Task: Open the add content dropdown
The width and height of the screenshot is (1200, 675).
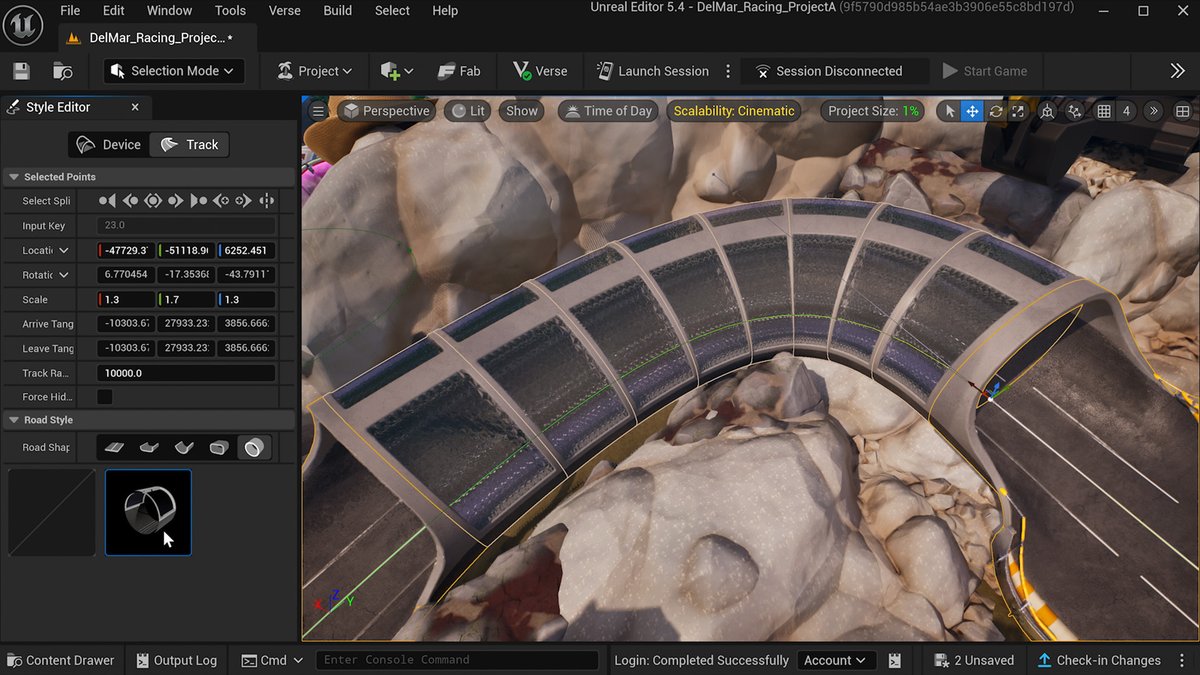Action: coord(396,71)
